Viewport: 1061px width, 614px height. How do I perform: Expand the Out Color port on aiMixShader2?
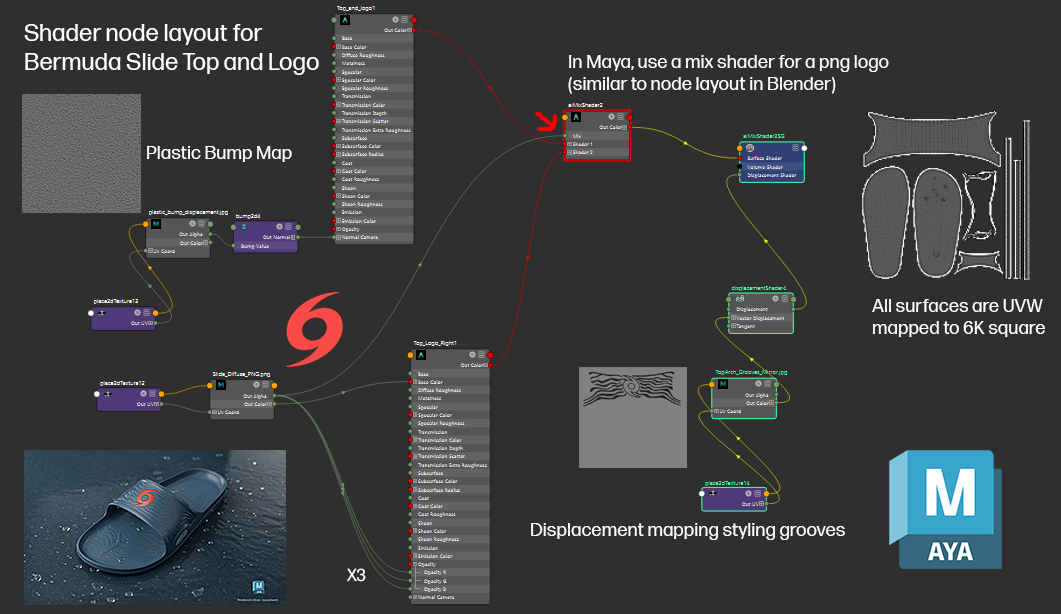point(624,127)
